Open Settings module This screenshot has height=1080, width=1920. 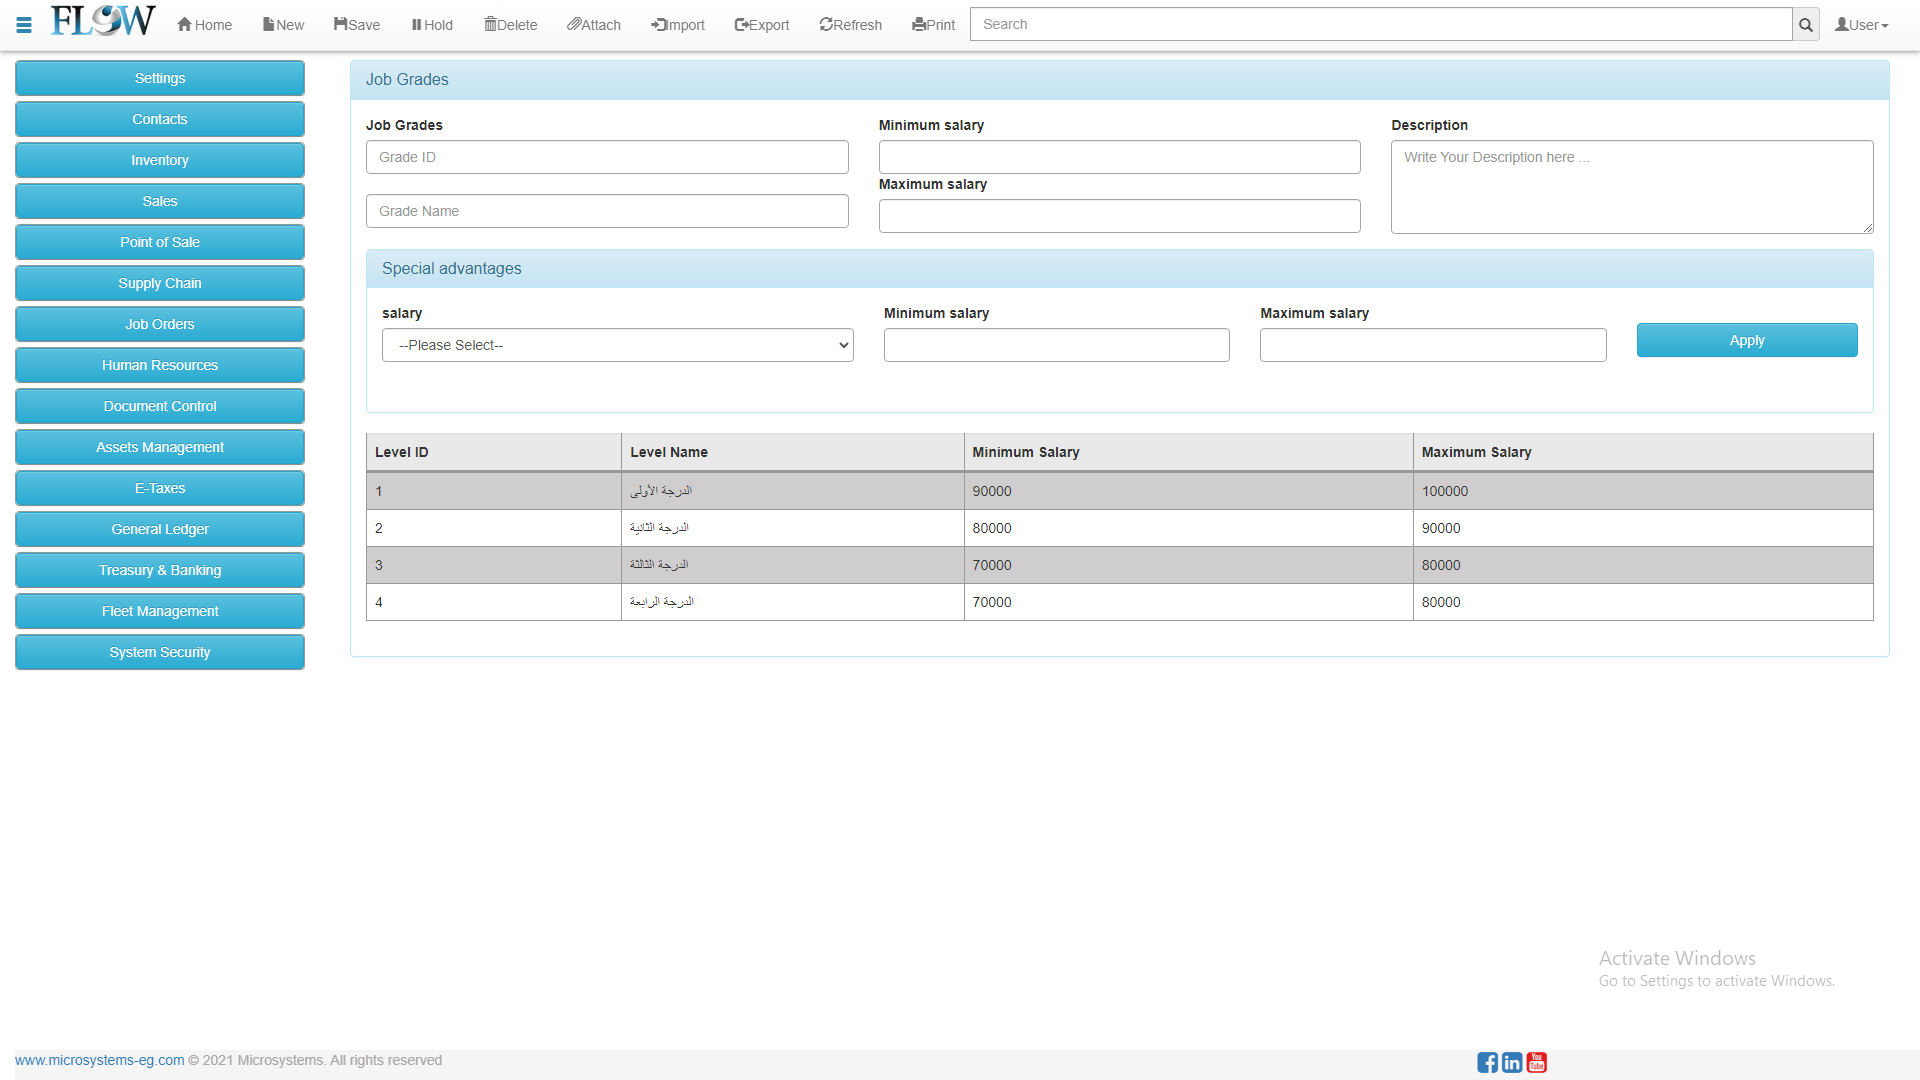coord(160,78)
